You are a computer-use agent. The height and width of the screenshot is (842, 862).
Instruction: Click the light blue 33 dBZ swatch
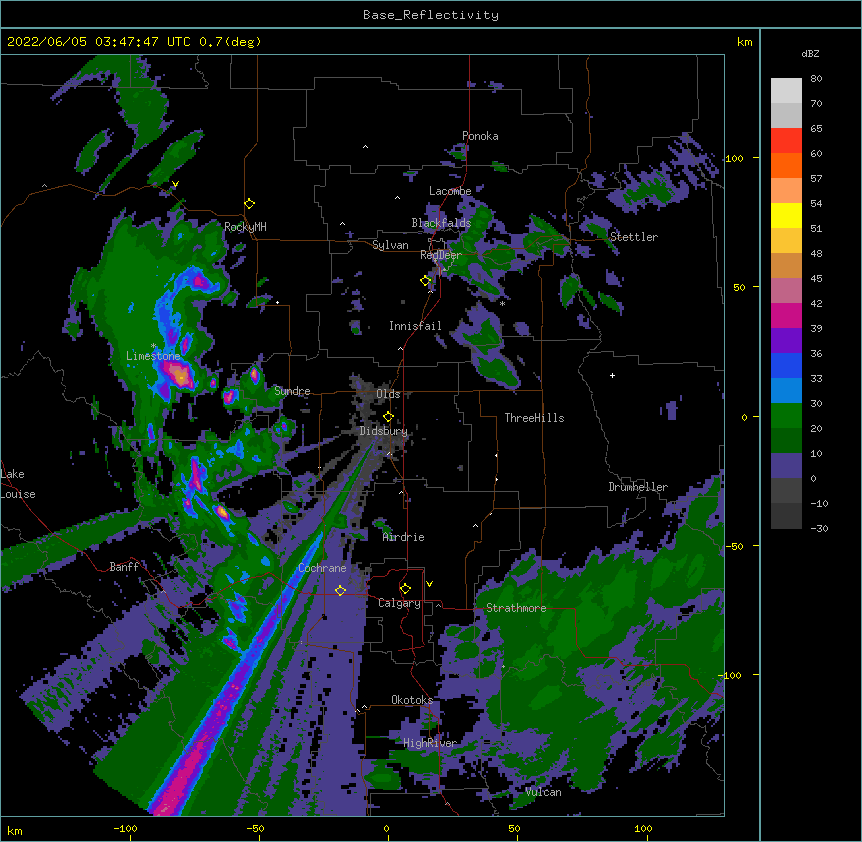pyautogui.click(x=786, y=391)
